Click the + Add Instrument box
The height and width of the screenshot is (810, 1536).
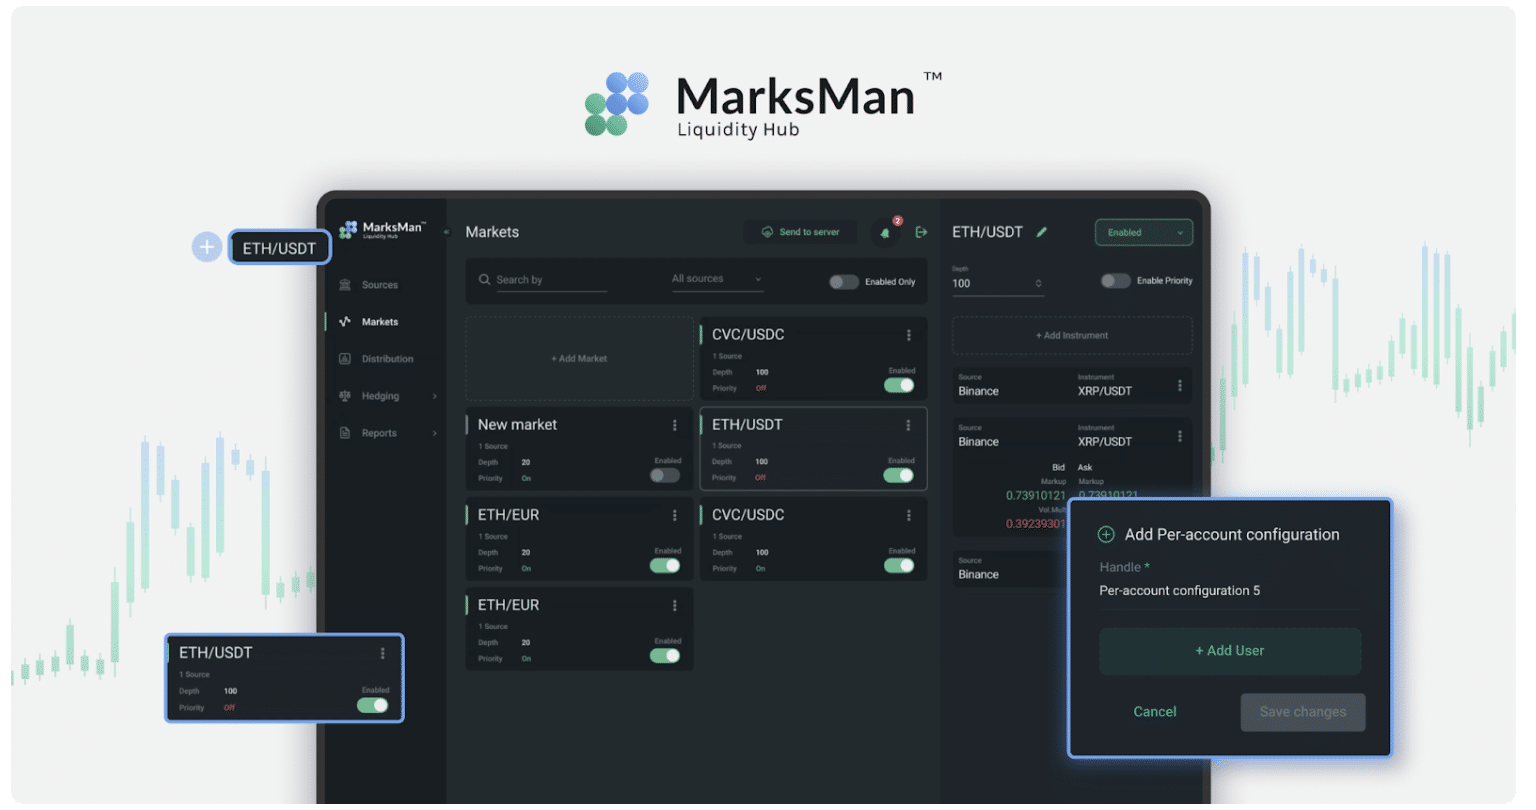coord(1072,335)
